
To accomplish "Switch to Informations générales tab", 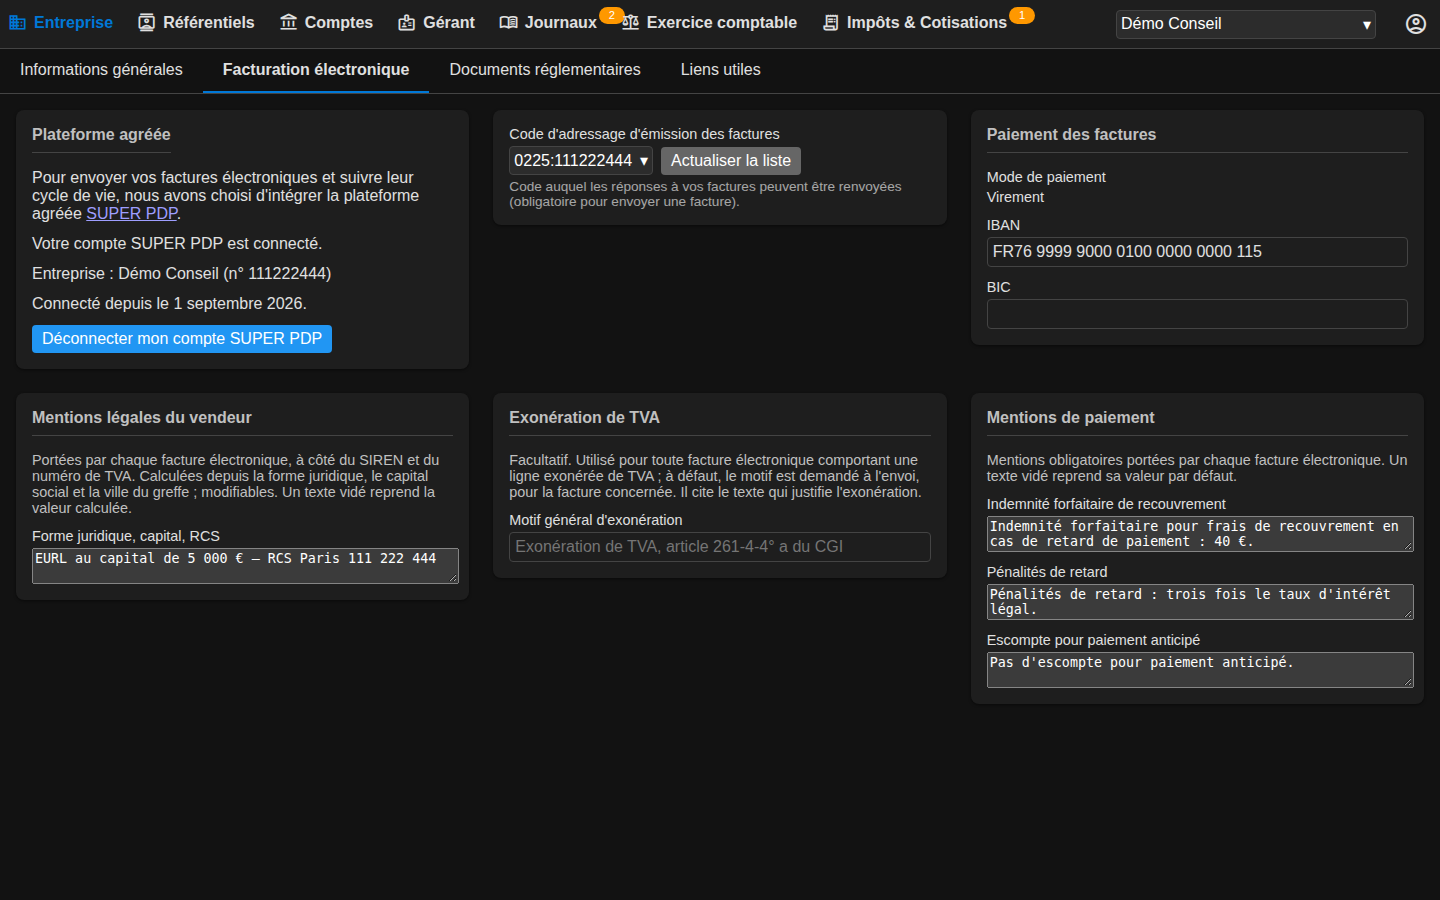I will (101, 70).
